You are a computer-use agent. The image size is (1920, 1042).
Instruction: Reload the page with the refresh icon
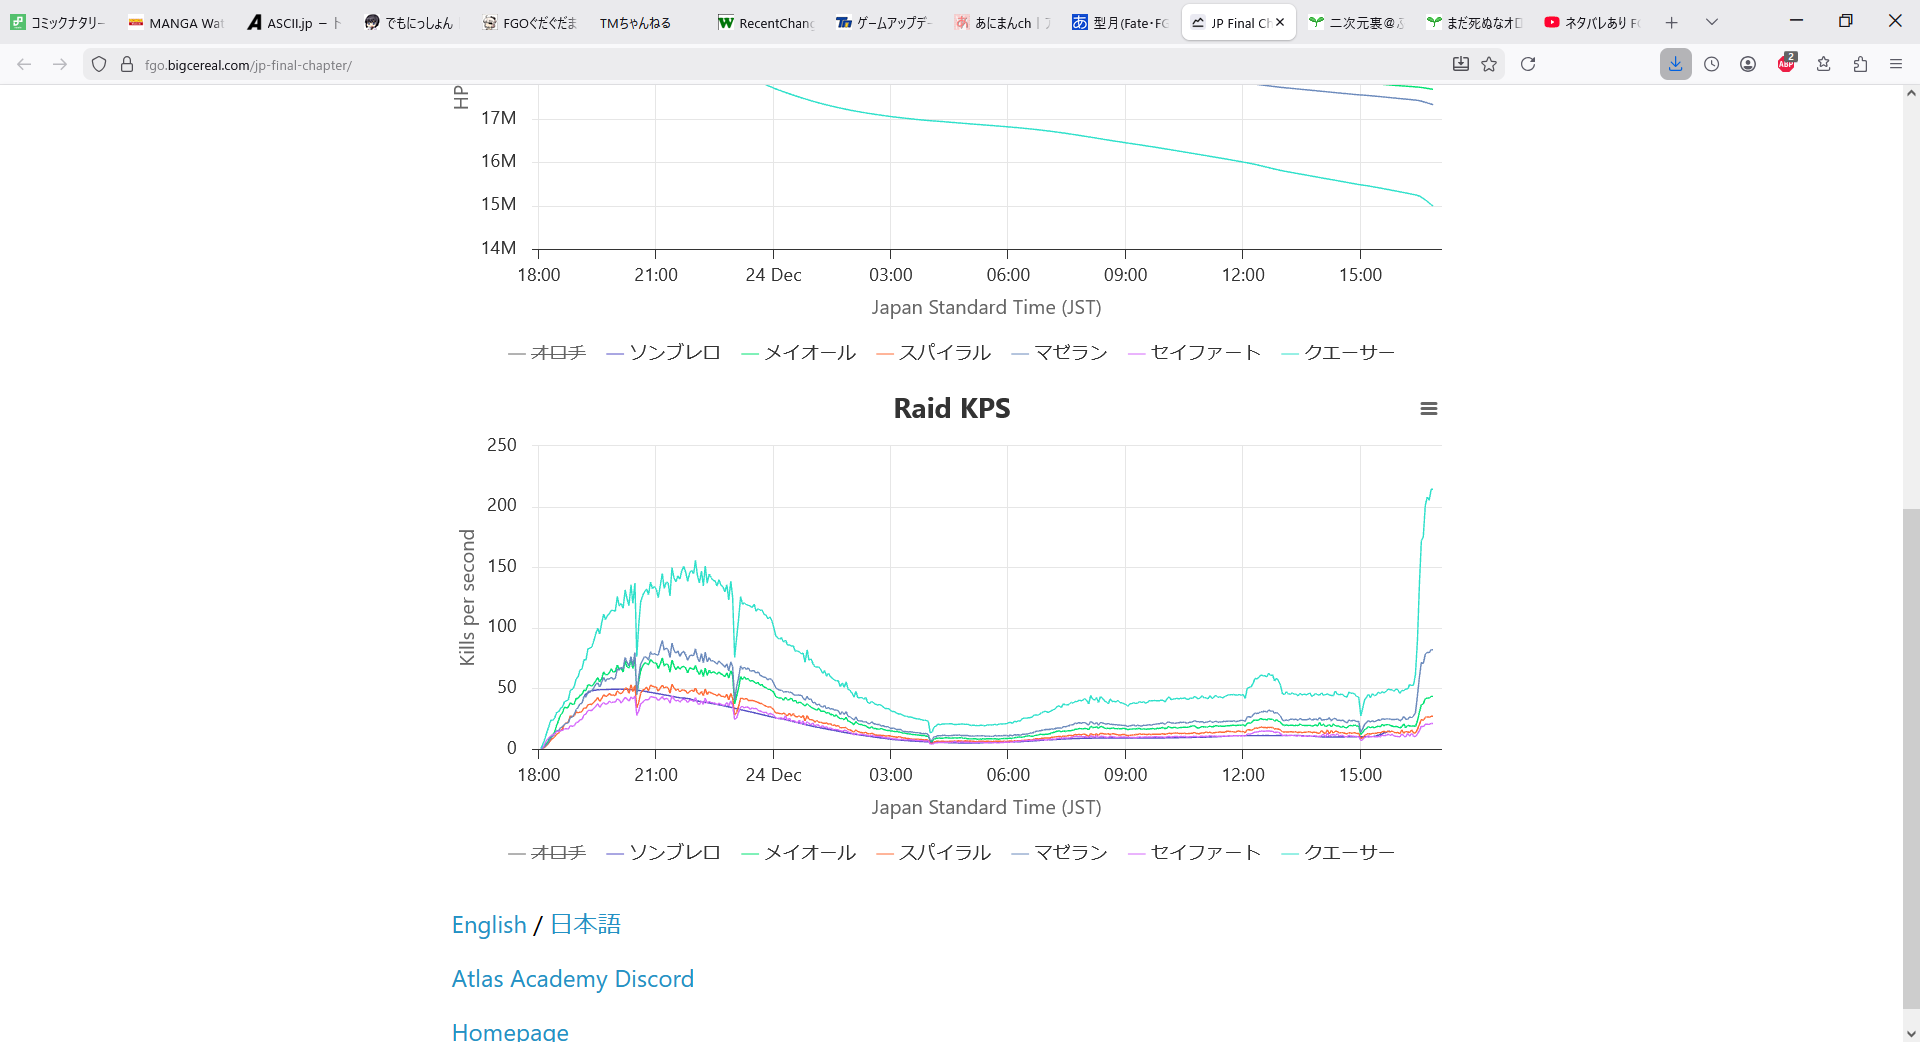pos(1528,64)
